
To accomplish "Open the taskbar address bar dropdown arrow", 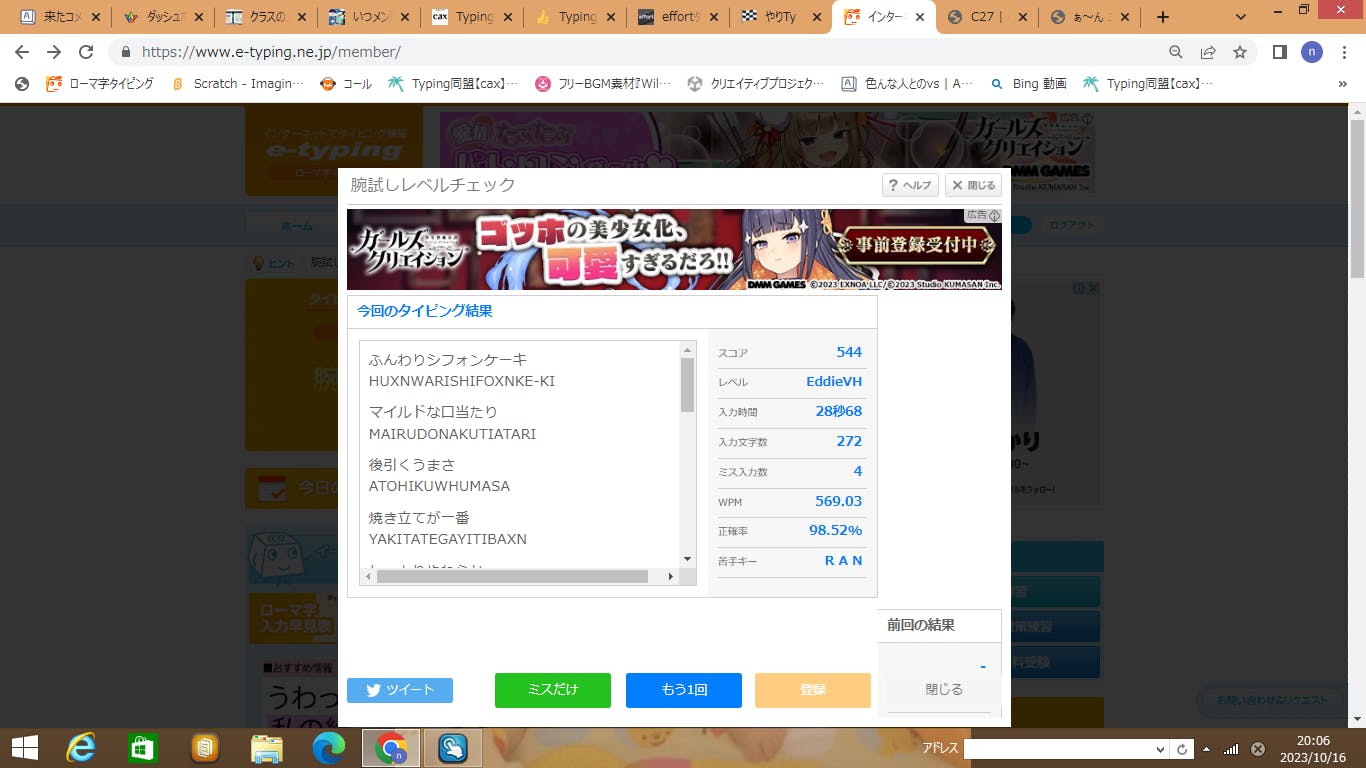I will click(x=1160, y=749).
